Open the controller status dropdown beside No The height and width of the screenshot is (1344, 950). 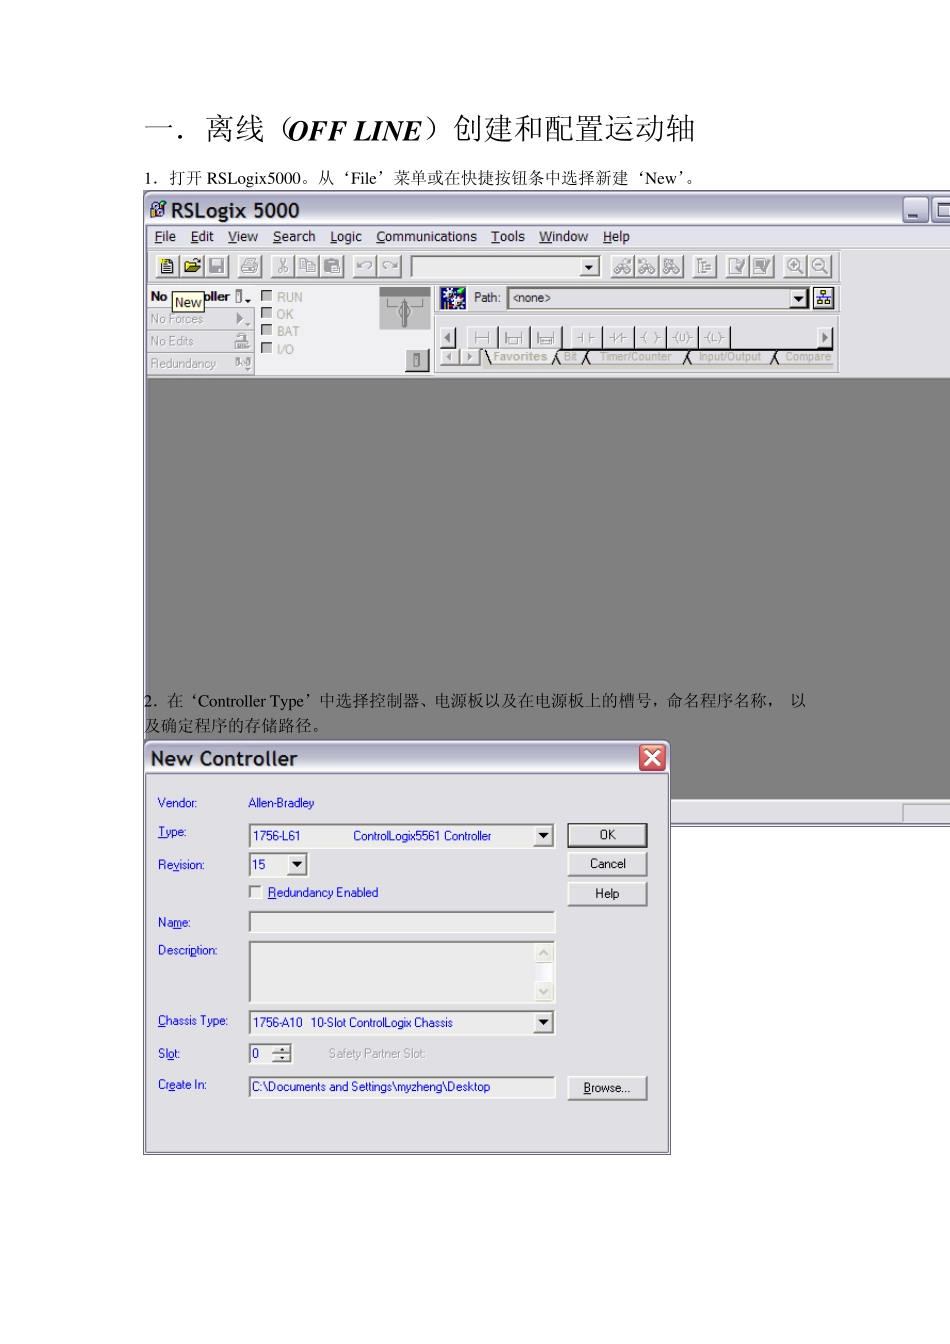(x=241, y=297)
